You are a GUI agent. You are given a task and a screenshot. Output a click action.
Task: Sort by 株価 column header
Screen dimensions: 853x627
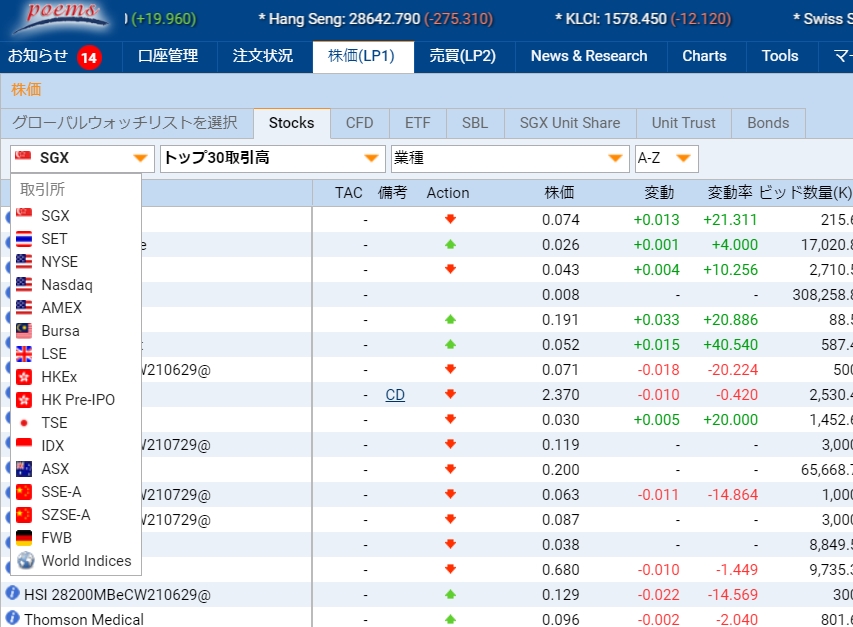click(559, 193)
